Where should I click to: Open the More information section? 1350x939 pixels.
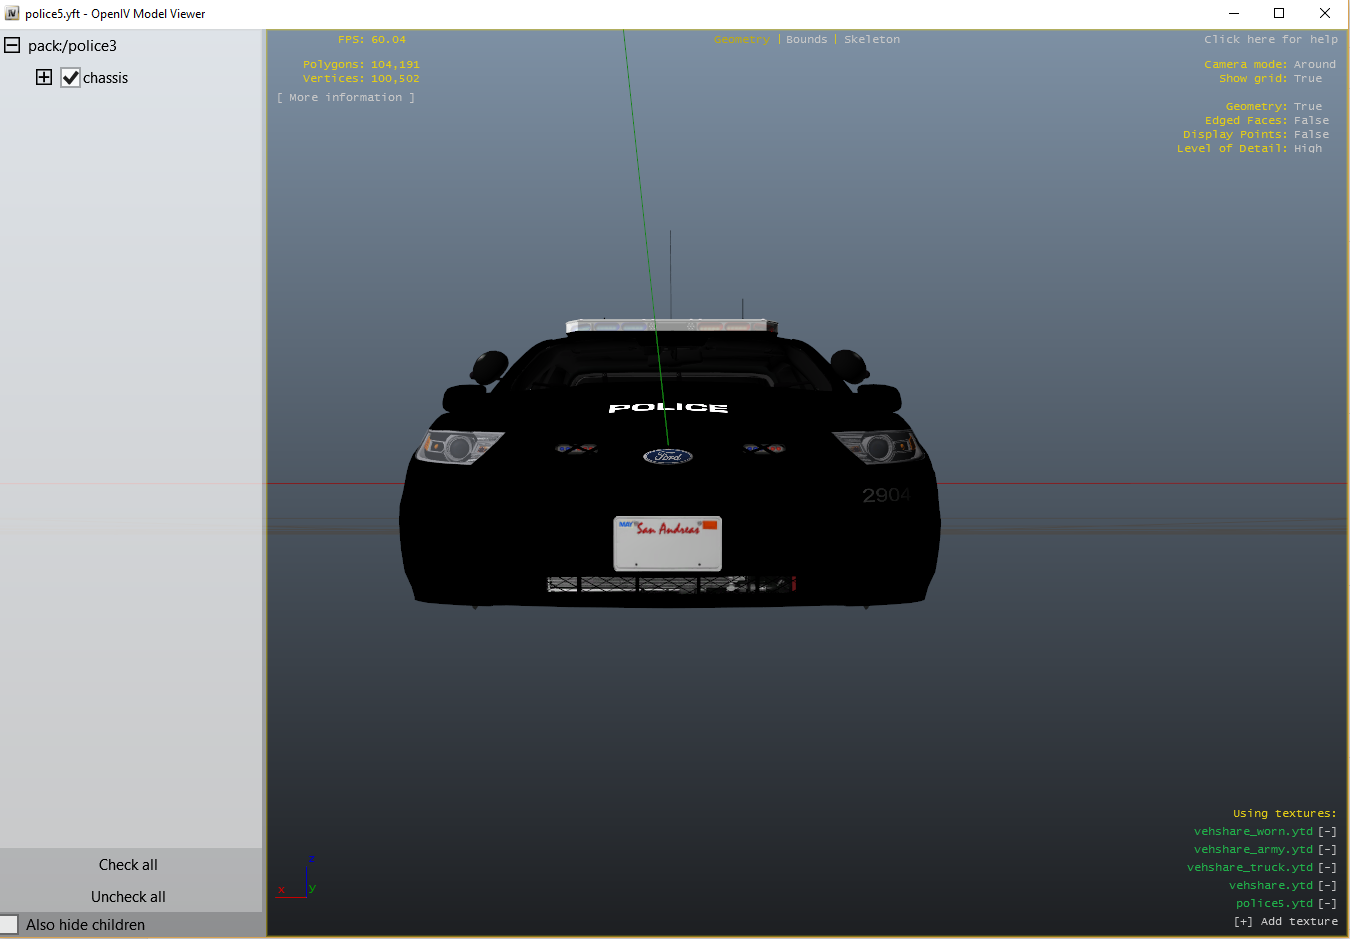click(x=345, y=98)
